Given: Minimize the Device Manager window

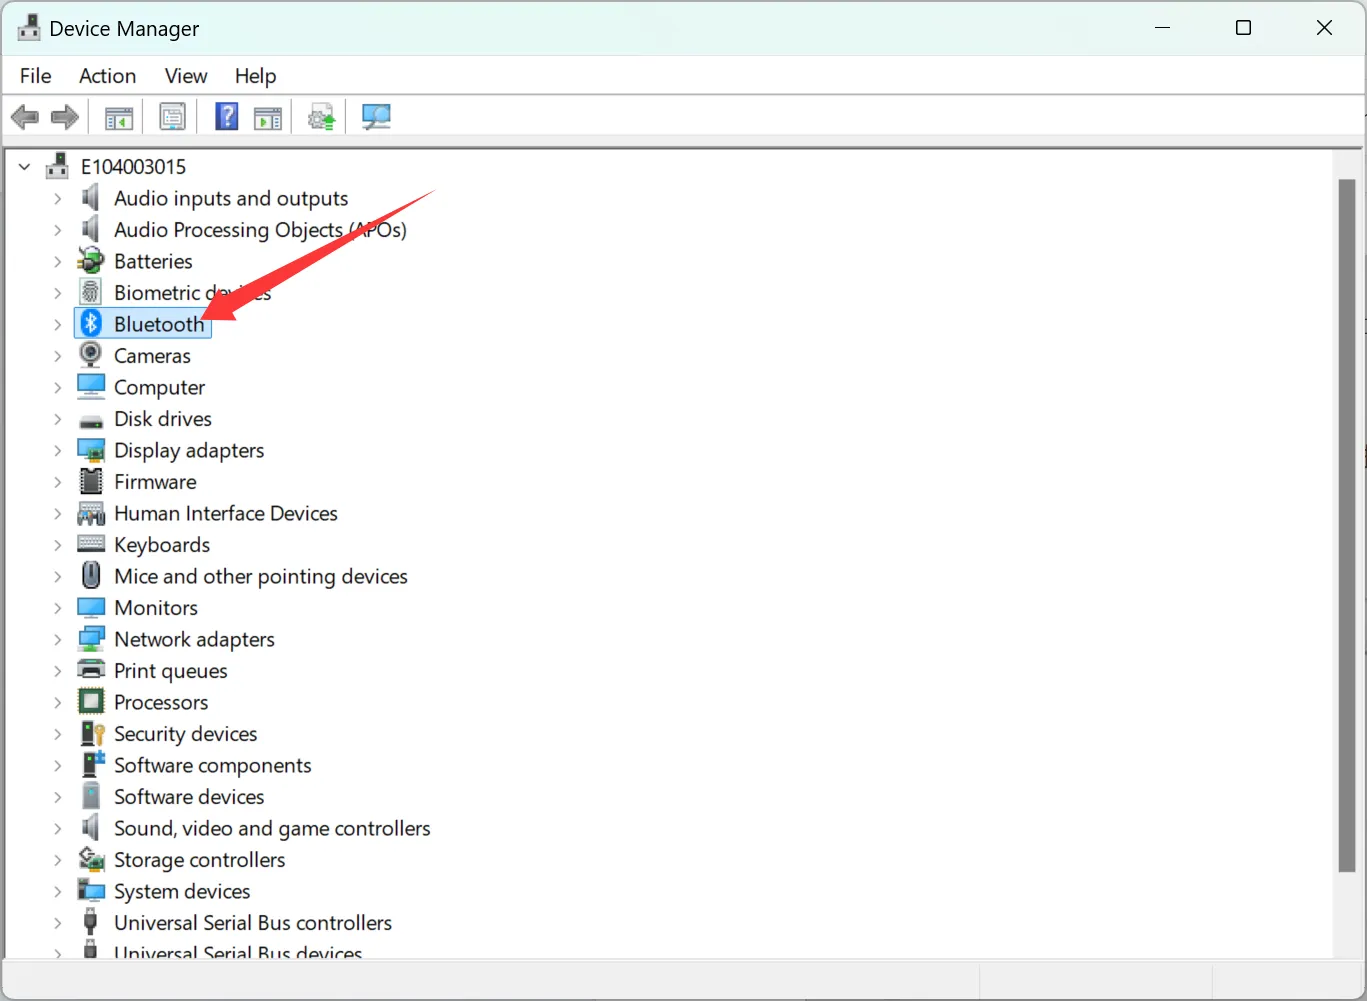Looking at the screenshot, I should [x=1162, y=28].
